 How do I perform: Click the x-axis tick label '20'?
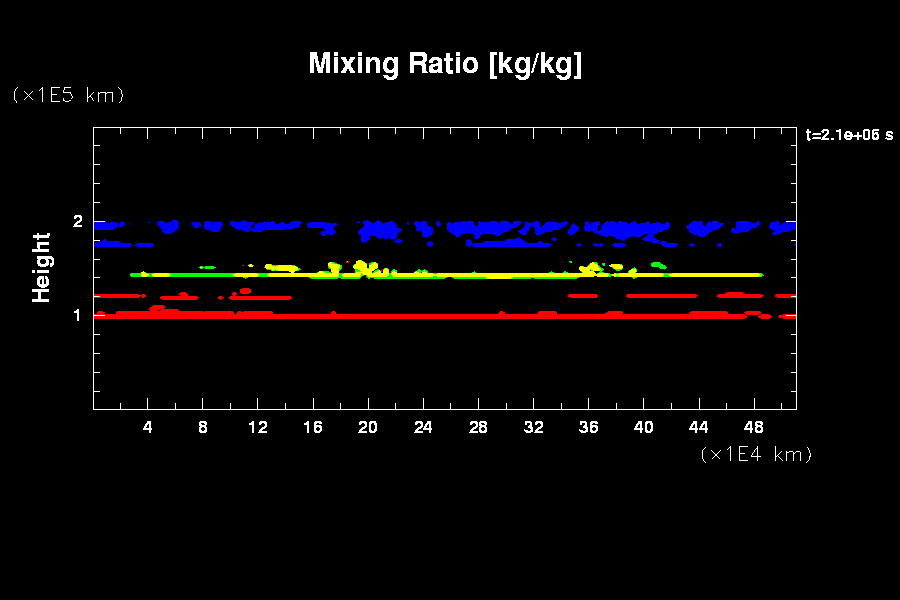pos(368,428)
